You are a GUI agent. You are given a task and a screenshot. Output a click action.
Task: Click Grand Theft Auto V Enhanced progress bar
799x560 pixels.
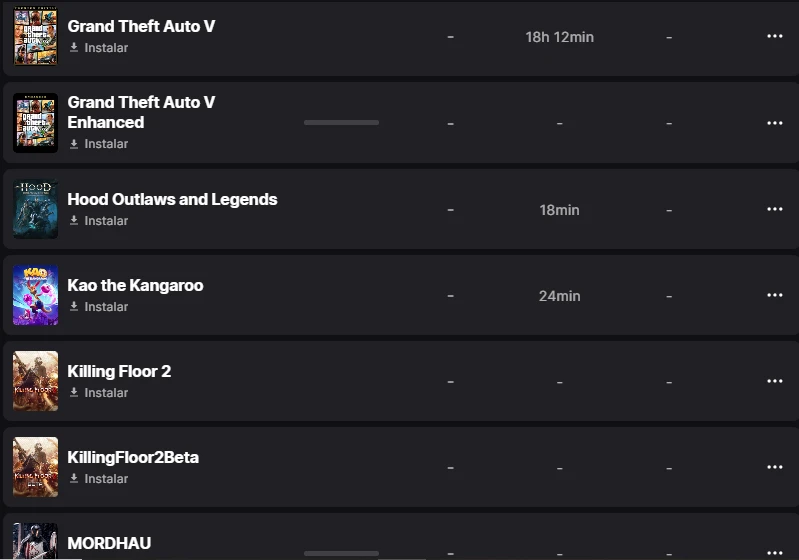tap(341, 123)
